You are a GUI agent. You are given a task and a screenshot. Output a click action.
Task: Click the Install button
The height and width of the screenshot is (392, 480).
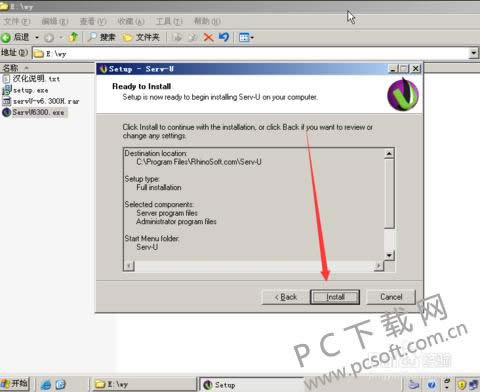[335, 297]
